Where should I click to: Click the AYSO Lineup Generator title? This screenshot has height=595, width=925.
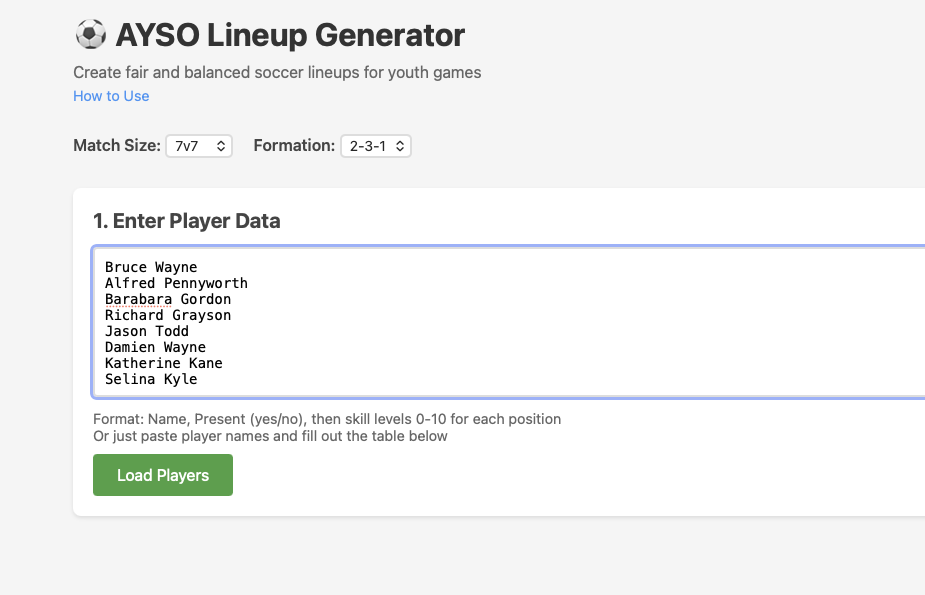(x=290, y=34)
